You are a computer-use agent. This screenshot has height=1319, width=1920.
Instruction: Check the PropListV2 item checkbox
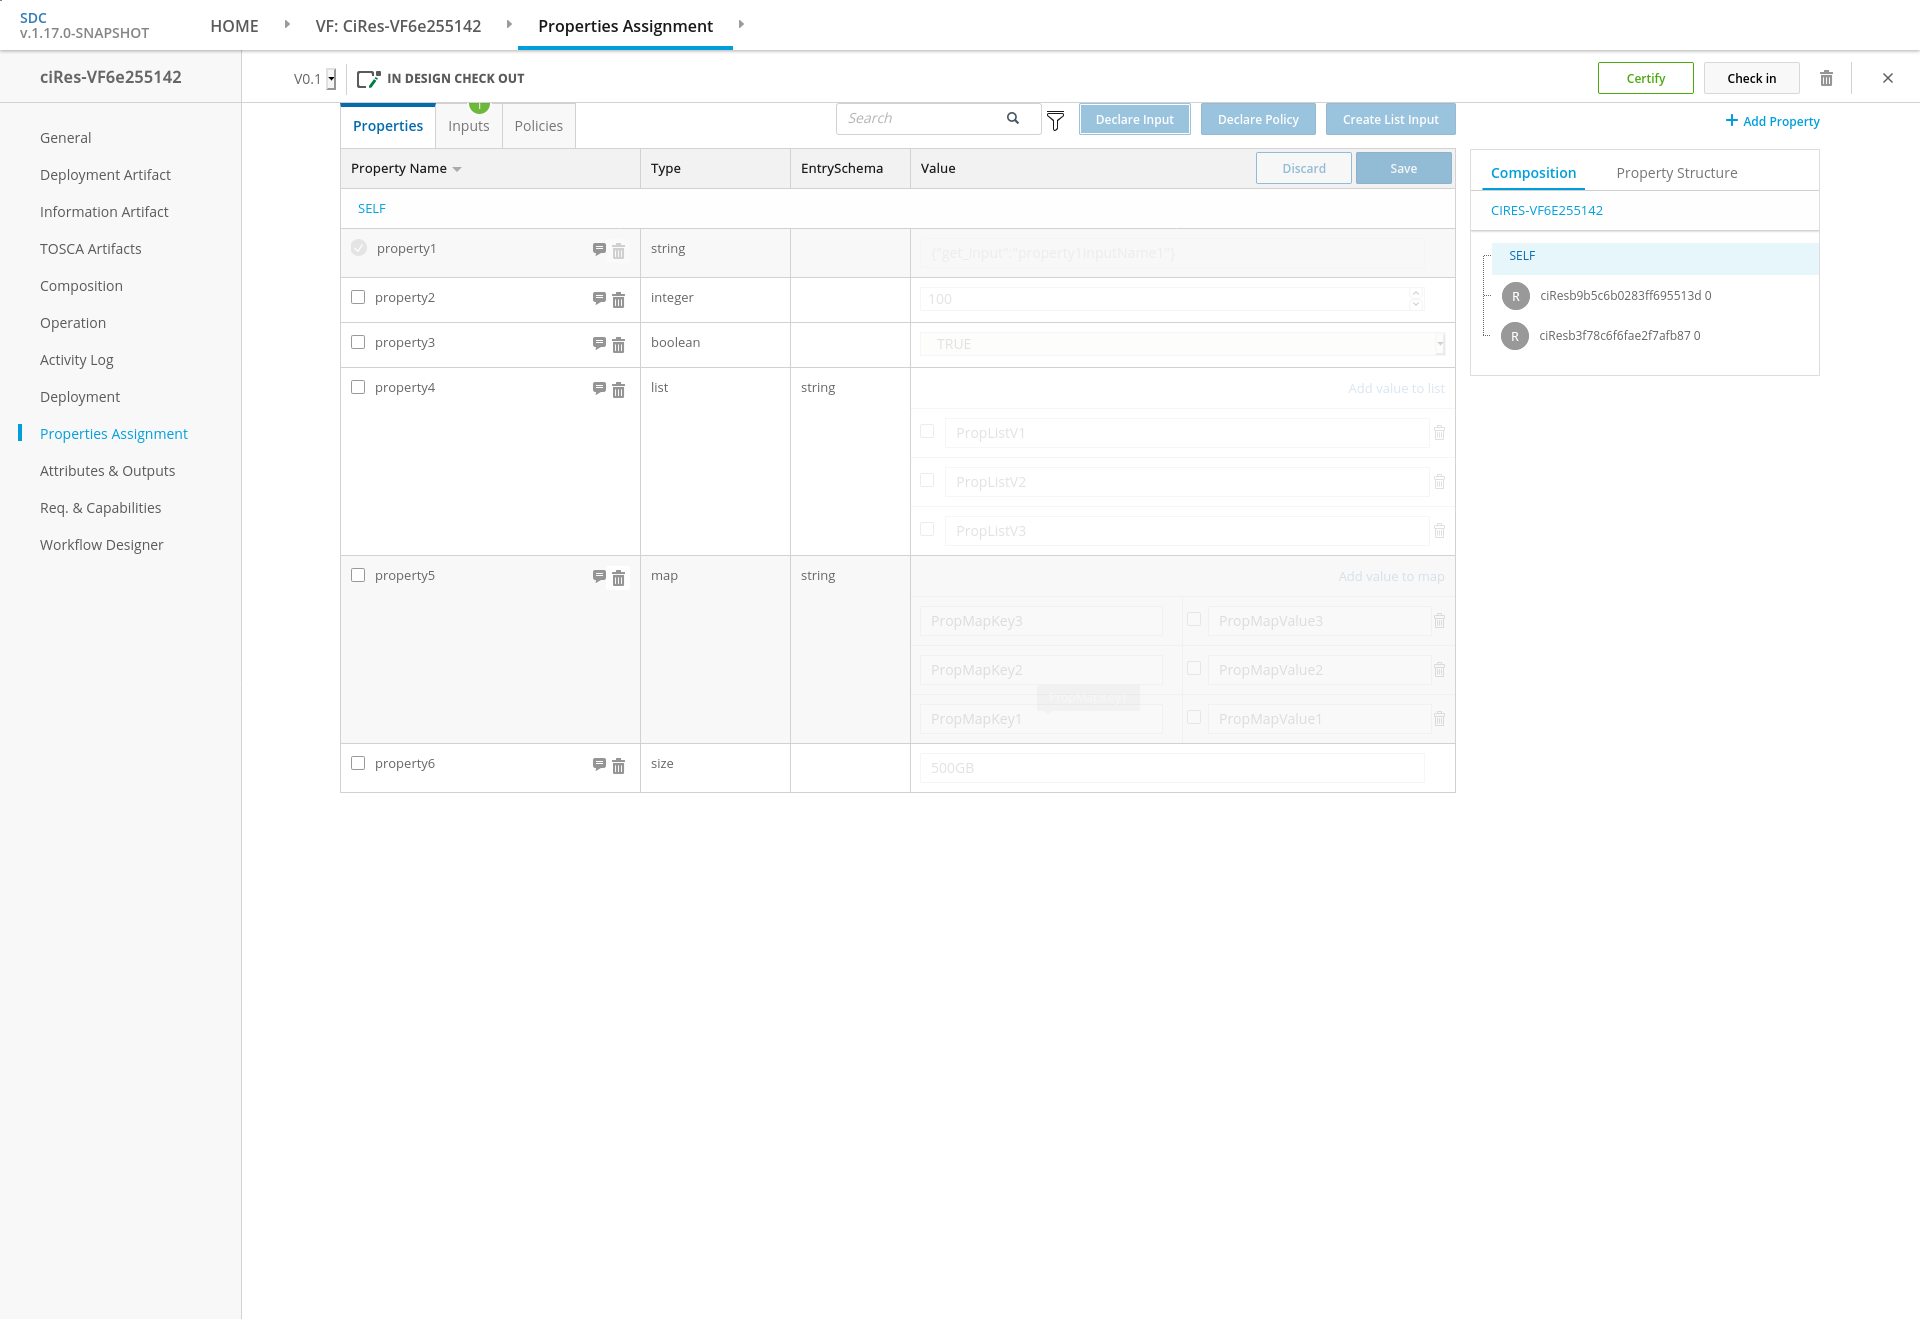[927, 480]
